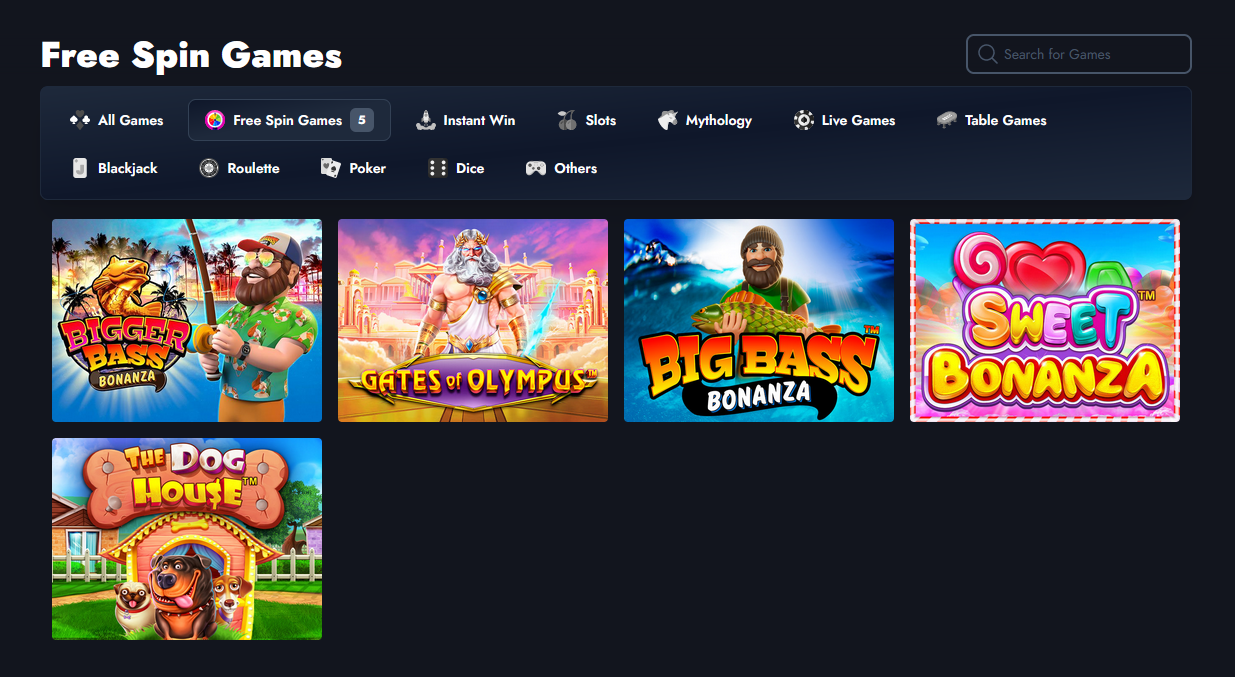Select the Free Spin Games tab

click(x=288, y=120)
